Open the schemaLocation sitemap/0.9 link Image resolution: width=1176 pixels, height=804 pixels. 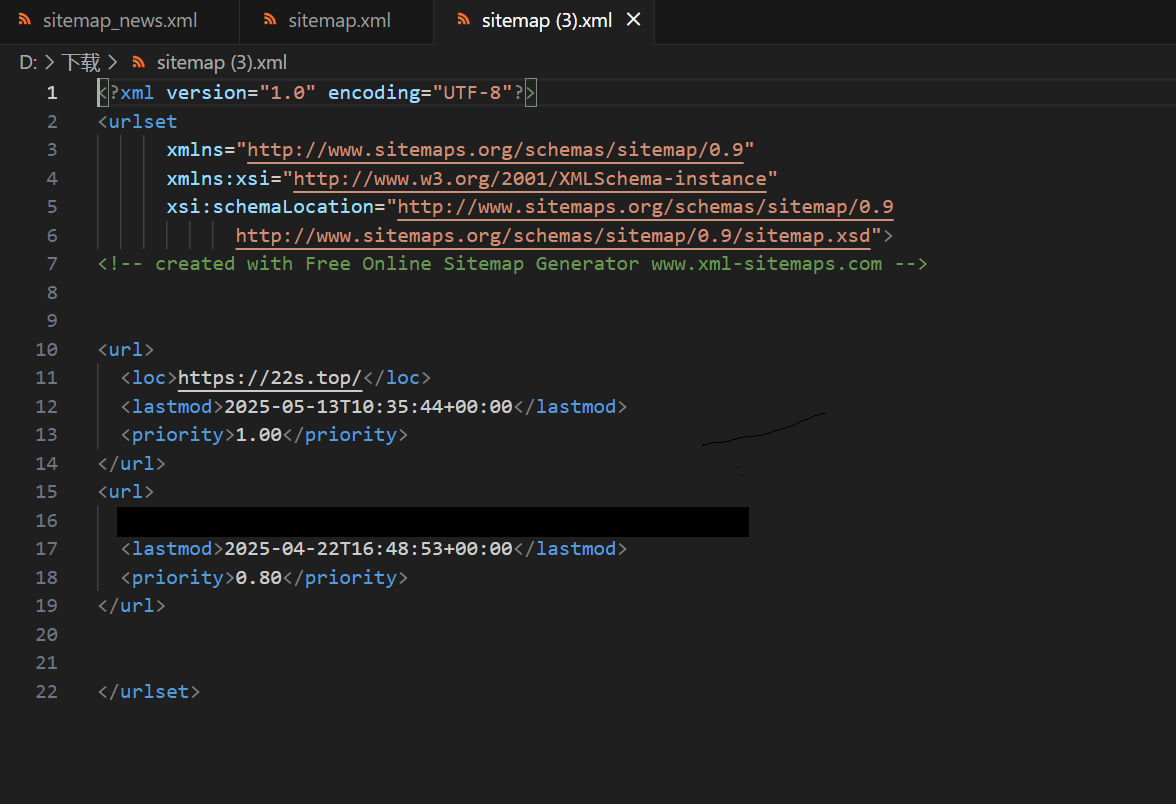click(645, 207)
